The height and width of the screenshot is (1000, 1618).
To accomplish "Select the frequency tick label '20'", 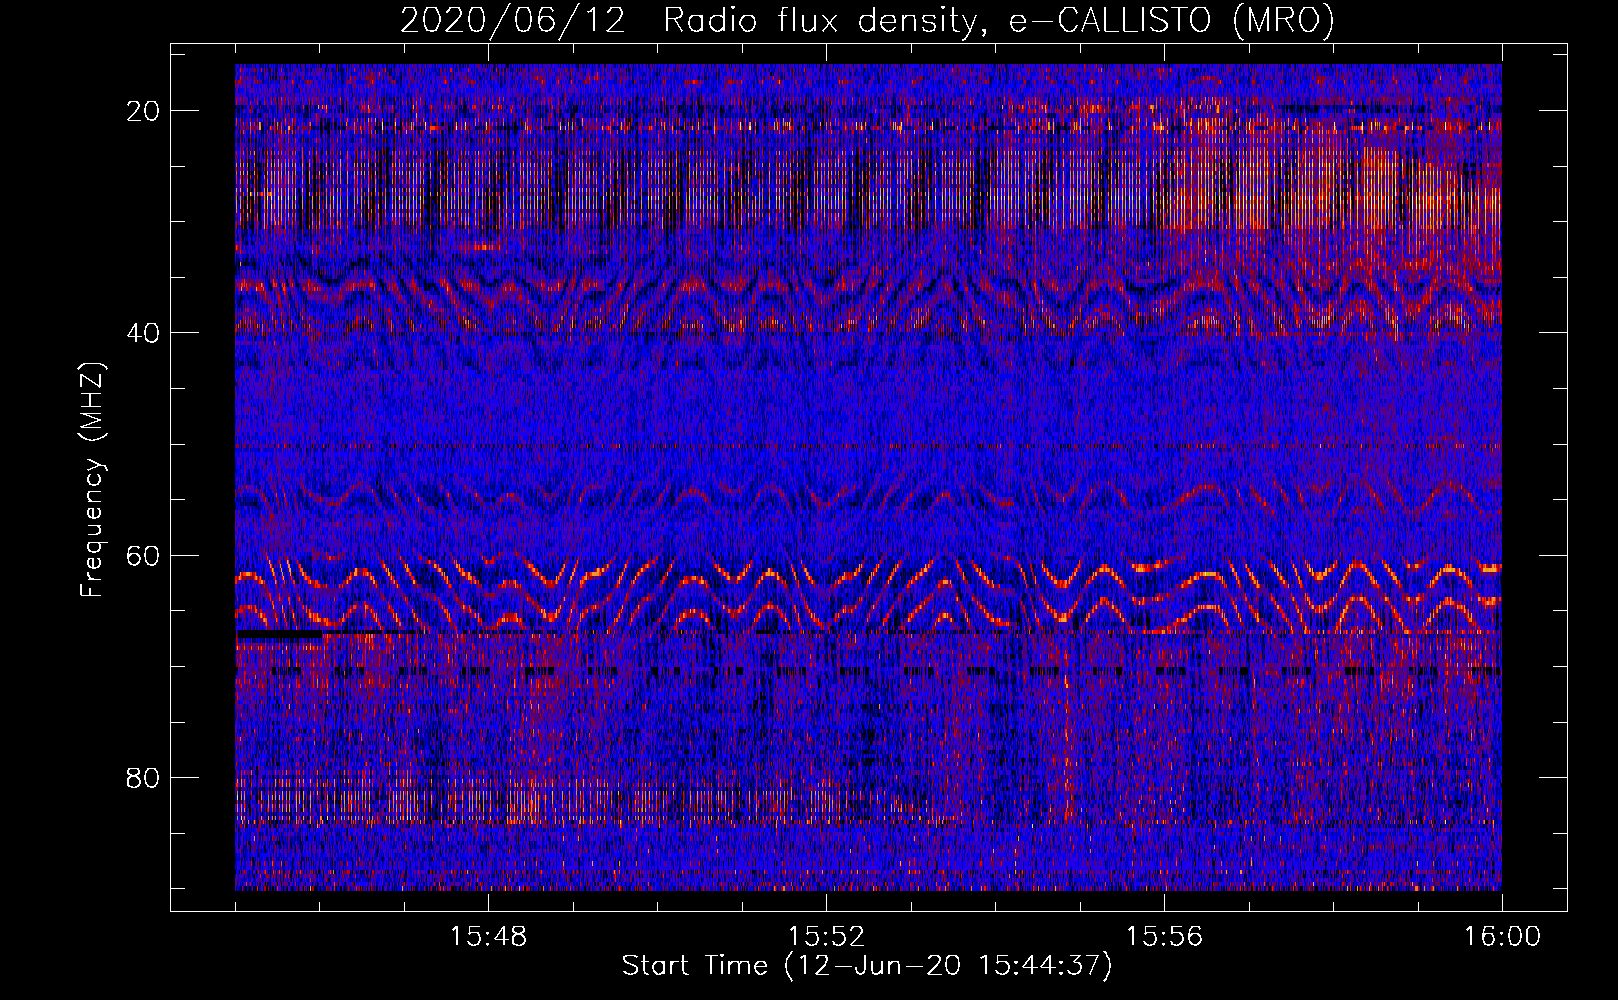I will 144,110.
